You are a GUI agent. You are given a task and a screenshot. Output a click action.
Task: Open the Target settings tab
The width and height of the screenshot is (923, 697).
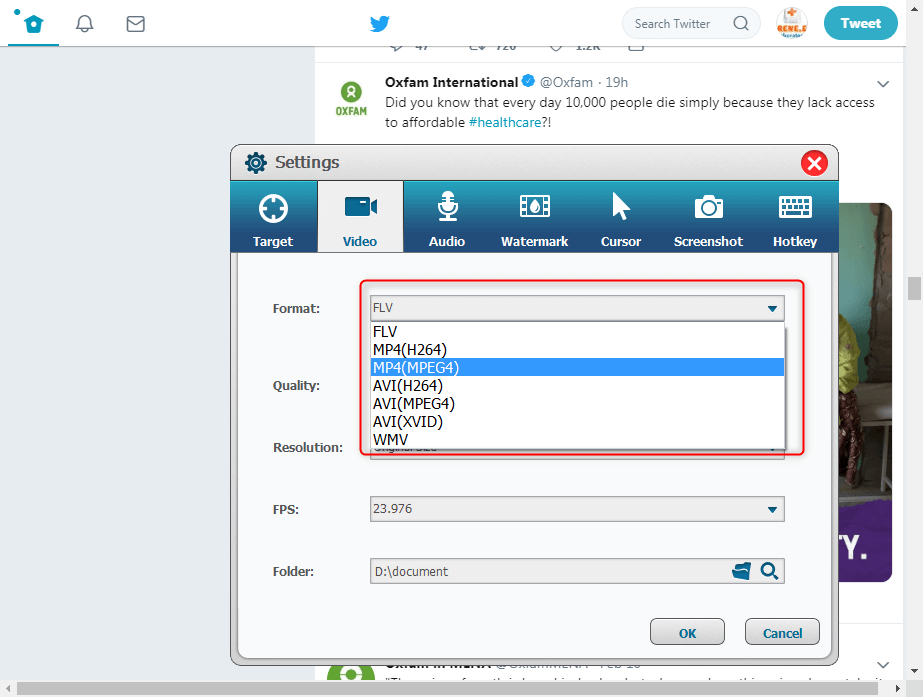point(273,216)
